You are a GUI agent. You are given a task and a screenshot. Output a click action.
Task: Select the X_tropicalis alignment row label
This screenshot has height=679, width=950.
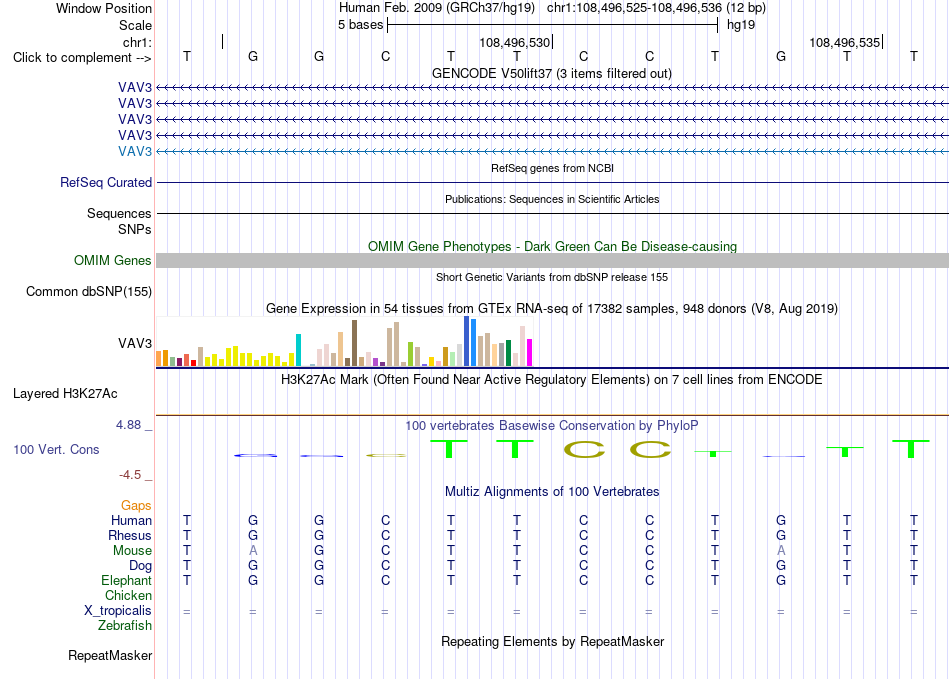(118, 611)
